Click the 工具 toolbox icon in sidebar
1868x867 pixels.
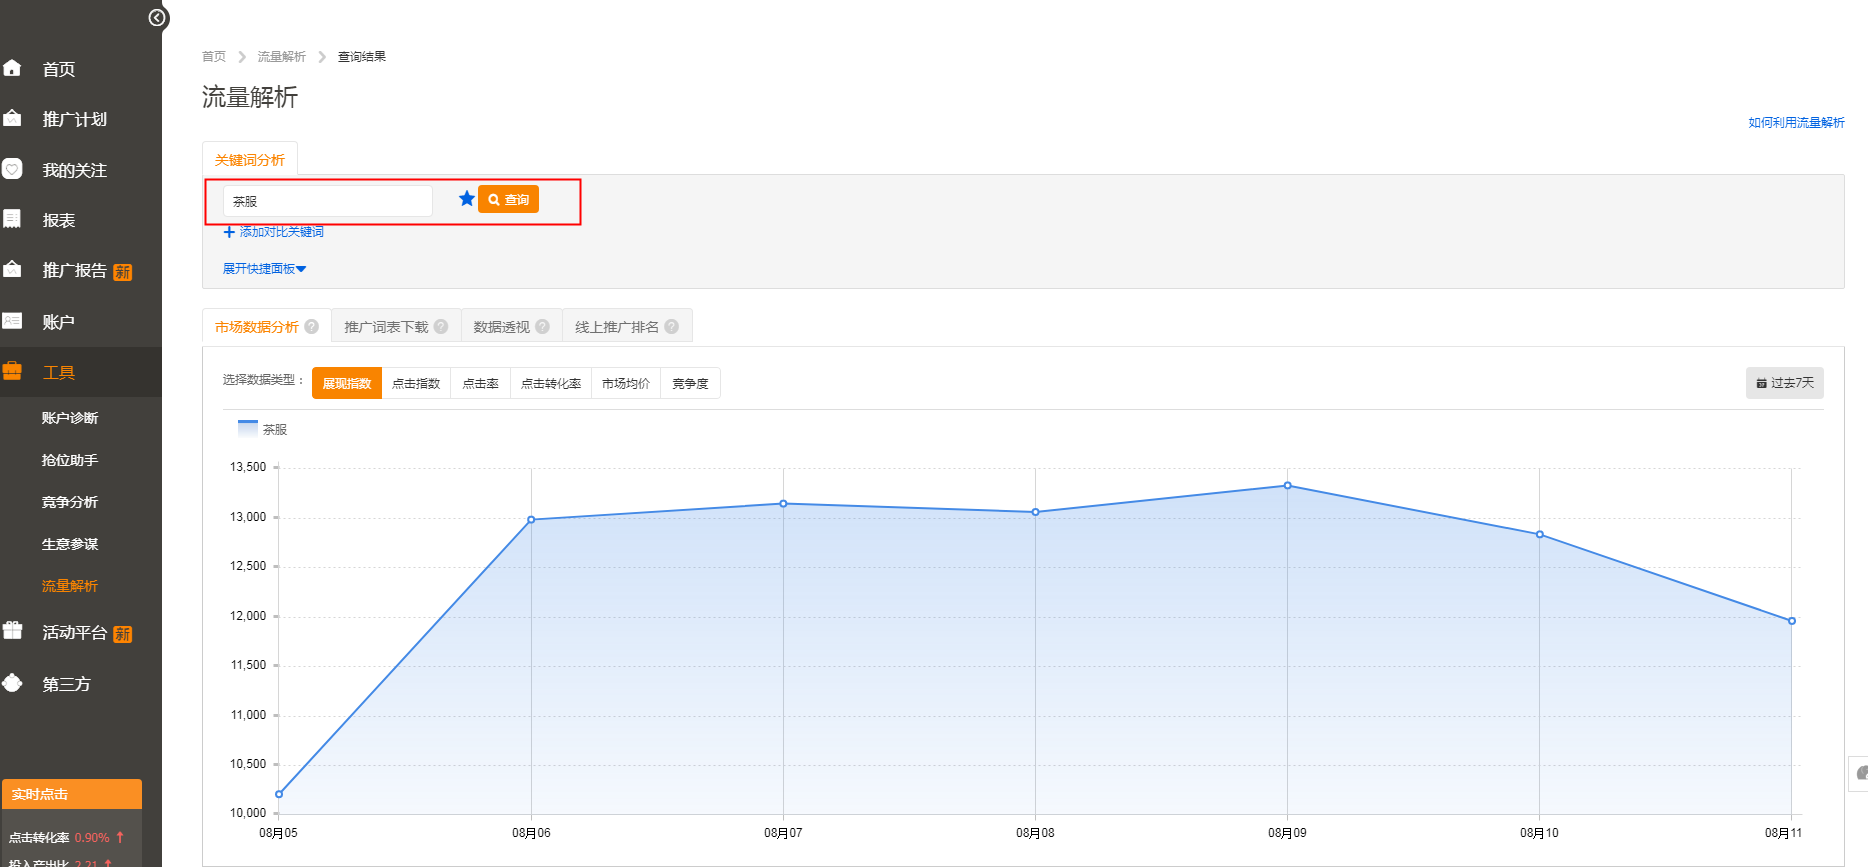pyautogui.click(x=13, y=372)
